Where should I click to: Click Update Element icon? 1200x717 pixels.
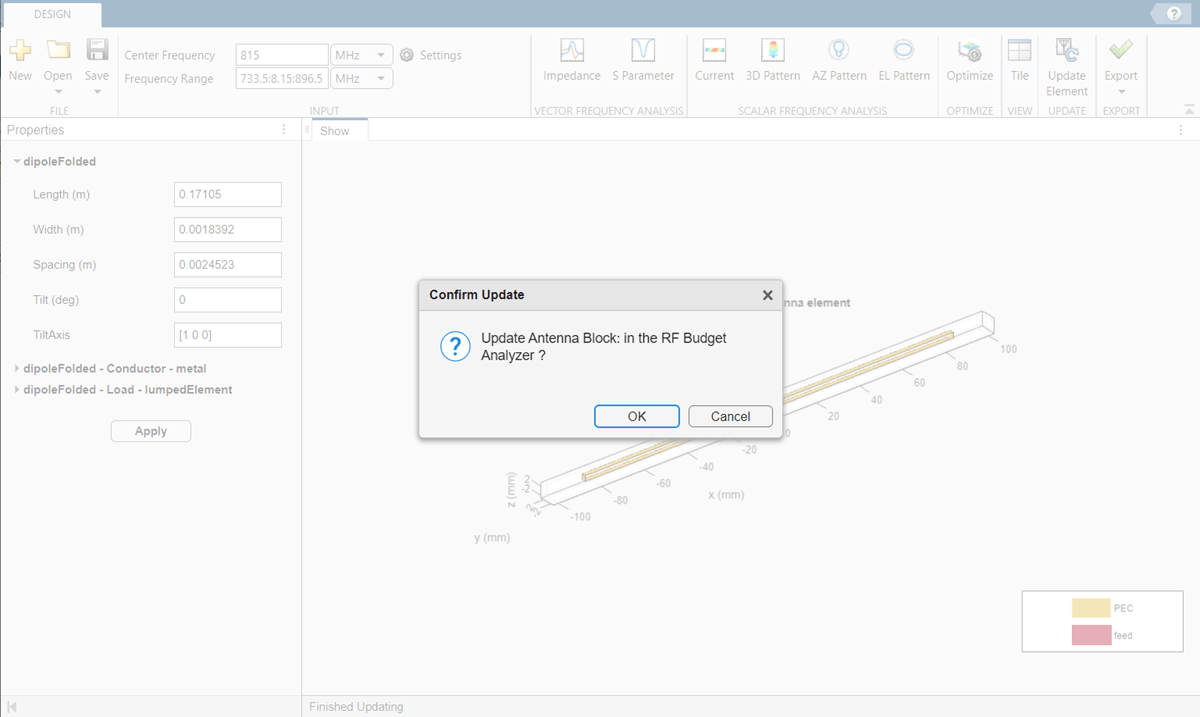1067,51
